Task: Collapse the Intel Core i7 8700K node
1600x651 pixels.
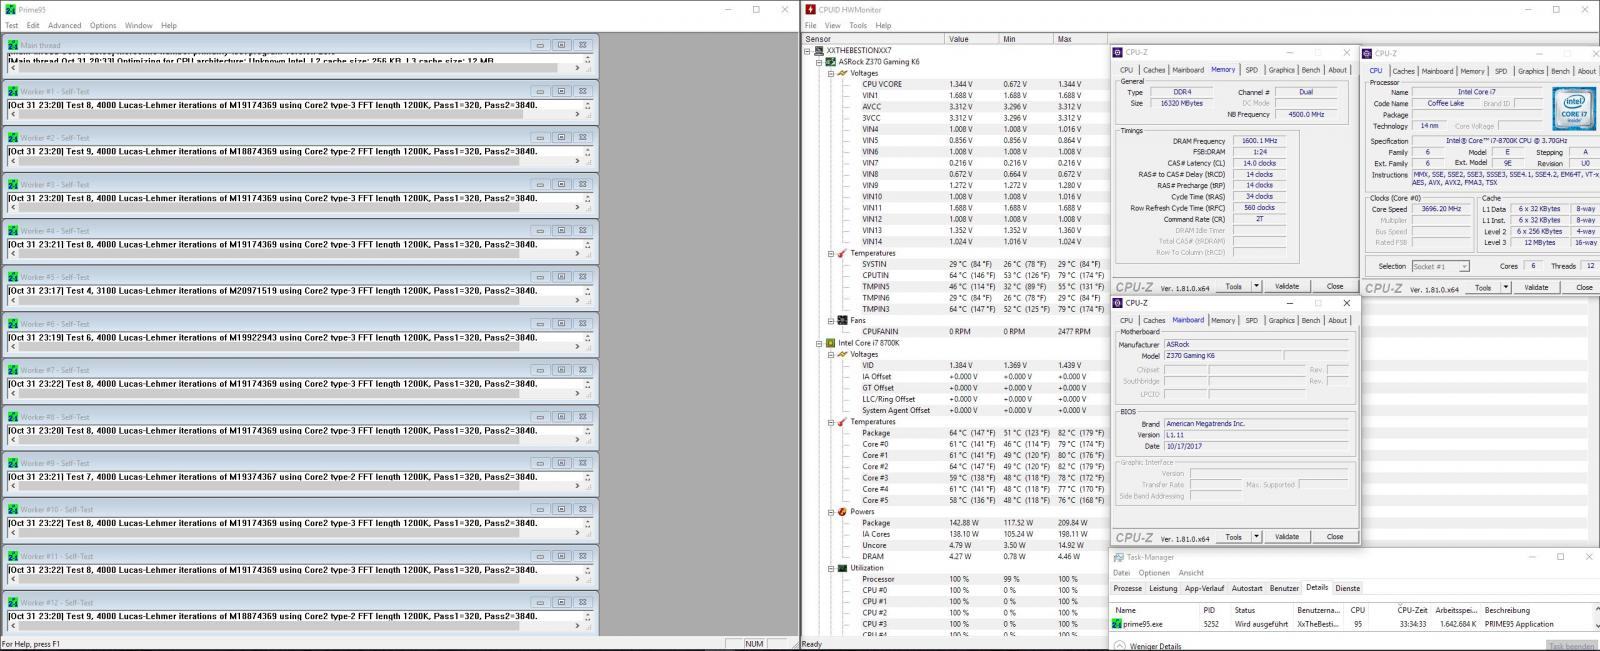Action: point(819,343)
